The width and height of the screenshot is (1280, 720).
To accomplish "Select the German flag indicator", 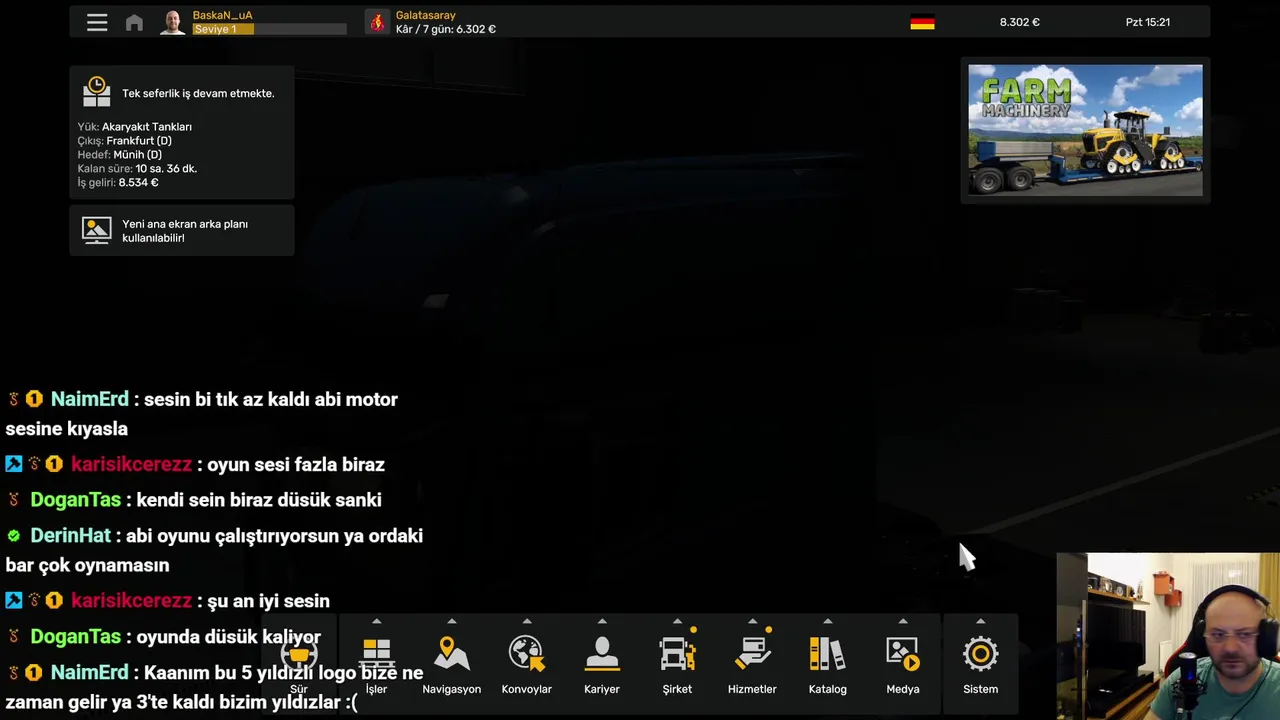I will click(922, 22).
